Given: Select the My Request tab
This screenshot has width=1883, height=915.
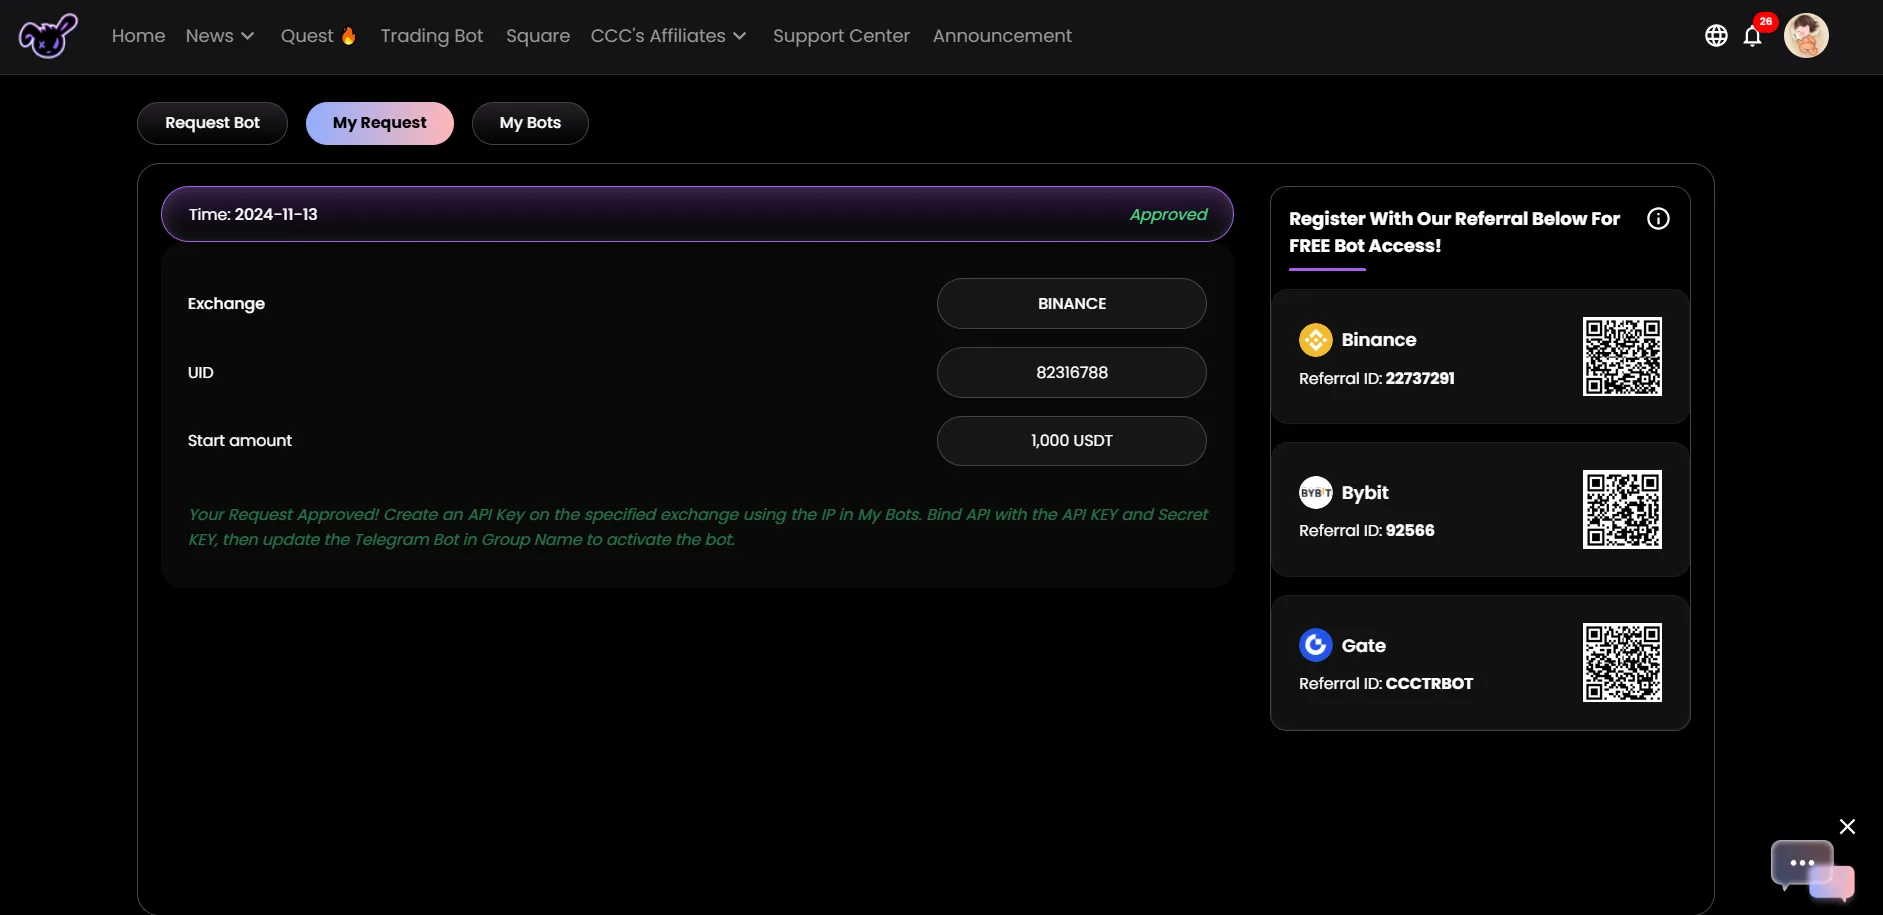Looking at the screenshot, I should (379, 123).
